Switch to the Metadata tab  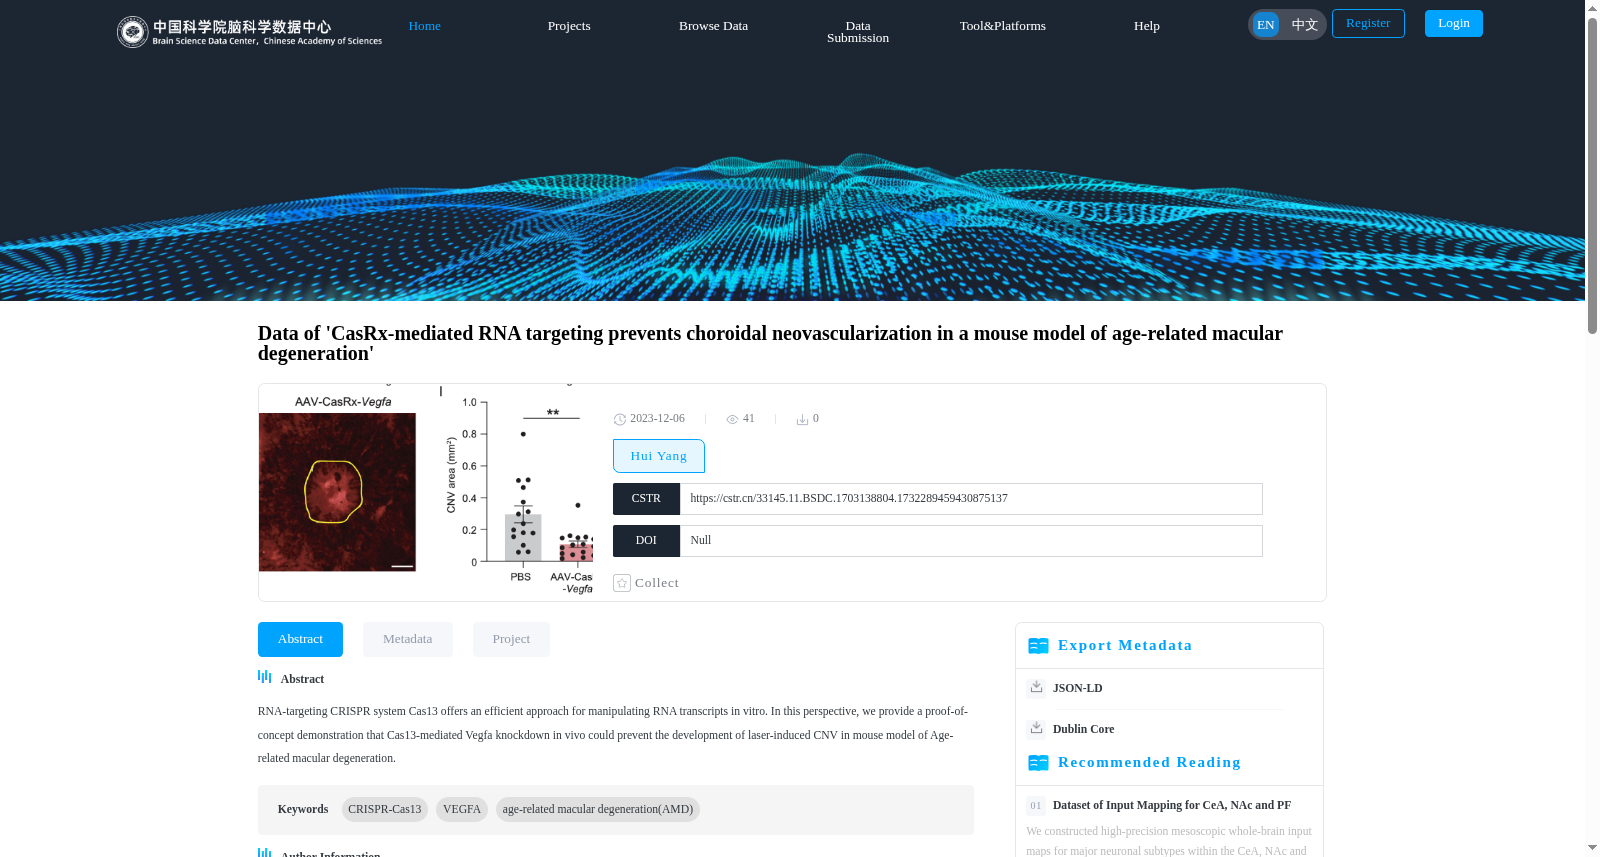[x=408, y=639]
